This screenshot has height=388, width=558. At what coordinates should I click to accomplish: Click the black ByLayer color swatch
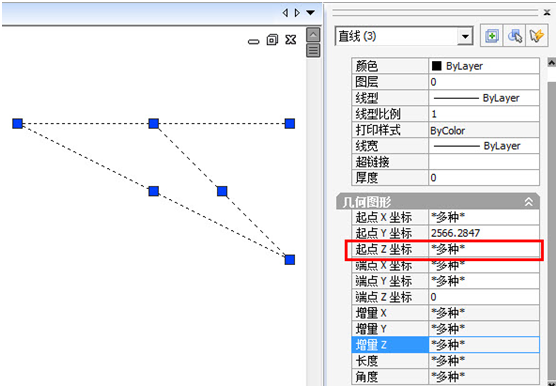(436, 66)
